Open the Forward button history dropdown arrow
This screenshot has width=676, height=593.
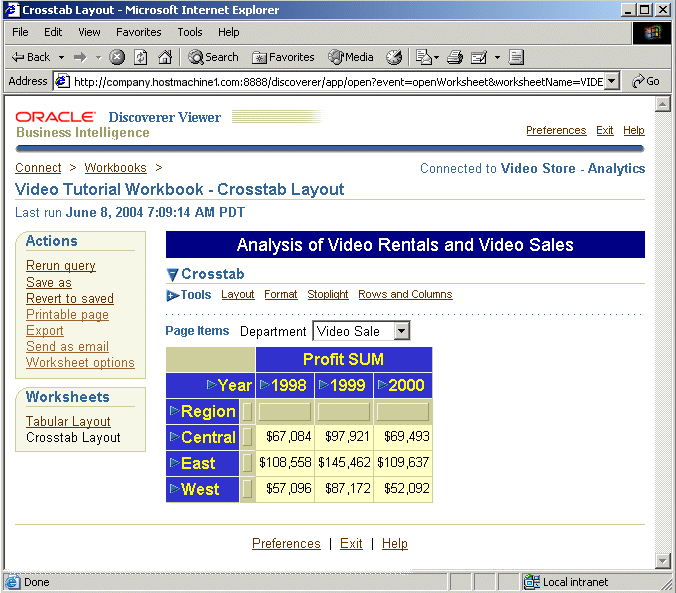98,57
